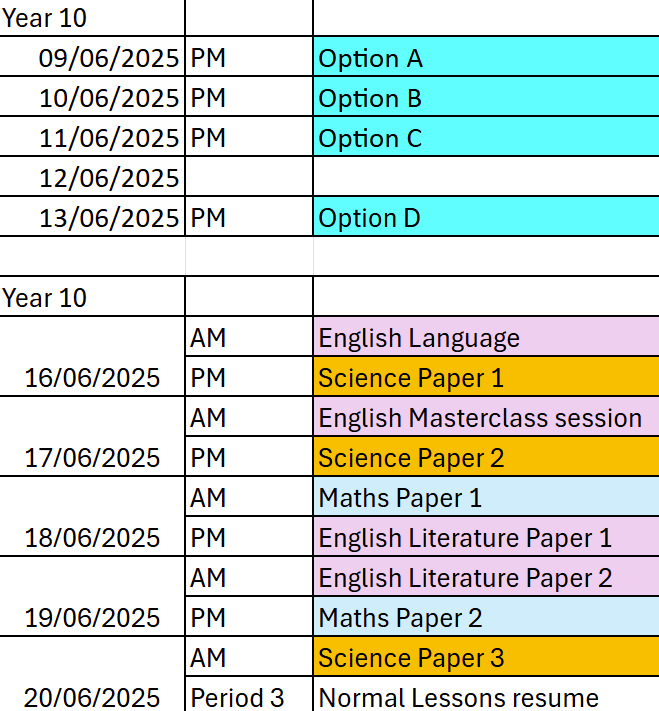
Task: Select the Science Paper 1 cell
Action: point(486,376)
